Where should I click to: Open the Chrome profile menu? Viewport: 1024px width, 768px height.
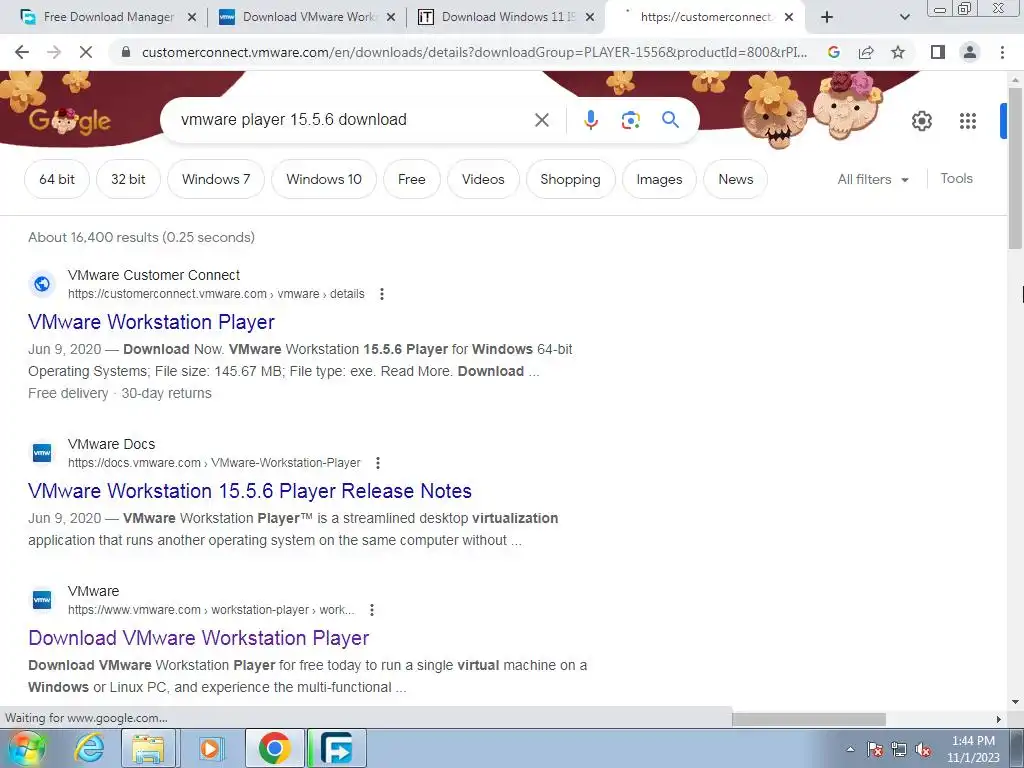(970, 52)
